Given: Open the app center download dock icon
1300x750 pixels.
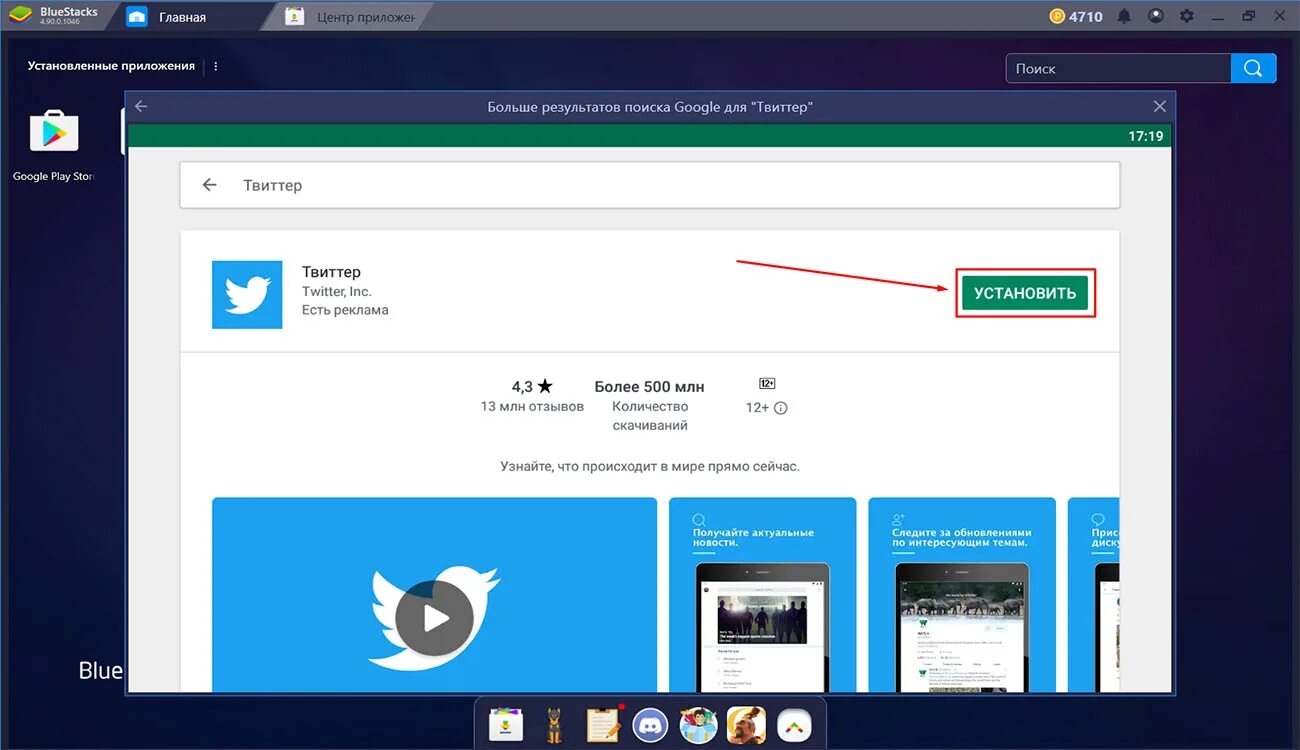Looking at the screenshot, I should [x=506, y=724].
